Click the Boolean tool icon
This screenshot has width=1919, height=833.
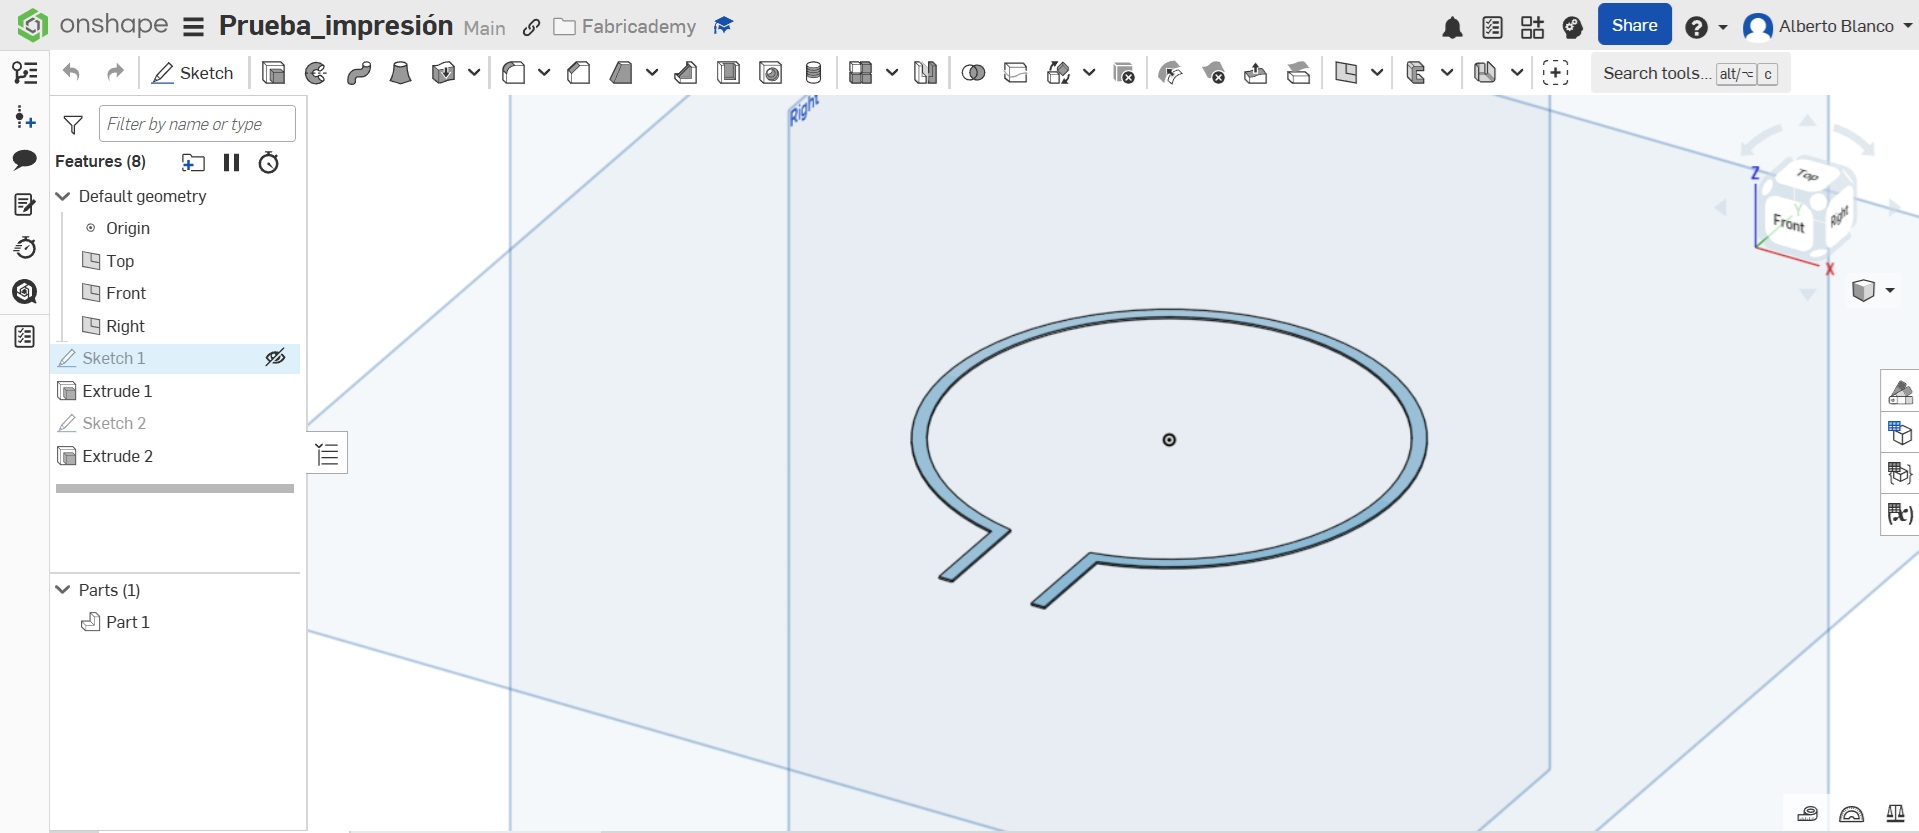(x=973, y=73)
